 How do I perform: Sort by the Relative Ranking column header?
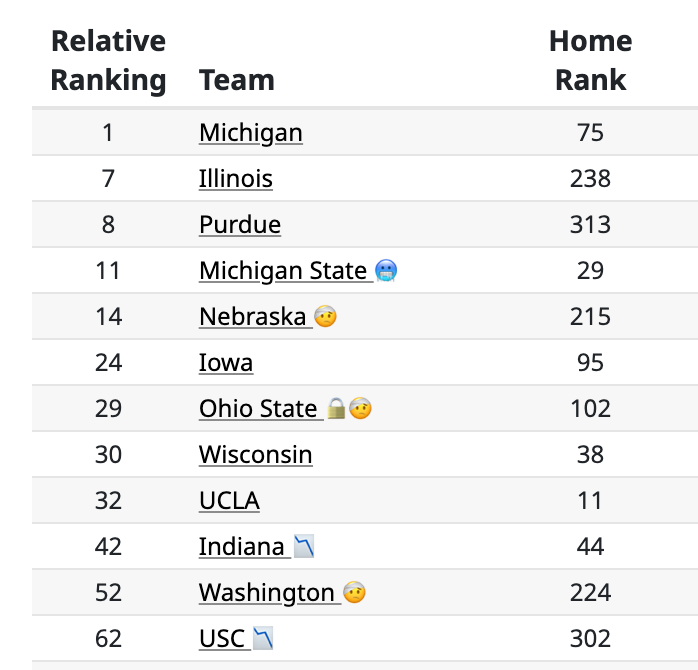point(108,61)
